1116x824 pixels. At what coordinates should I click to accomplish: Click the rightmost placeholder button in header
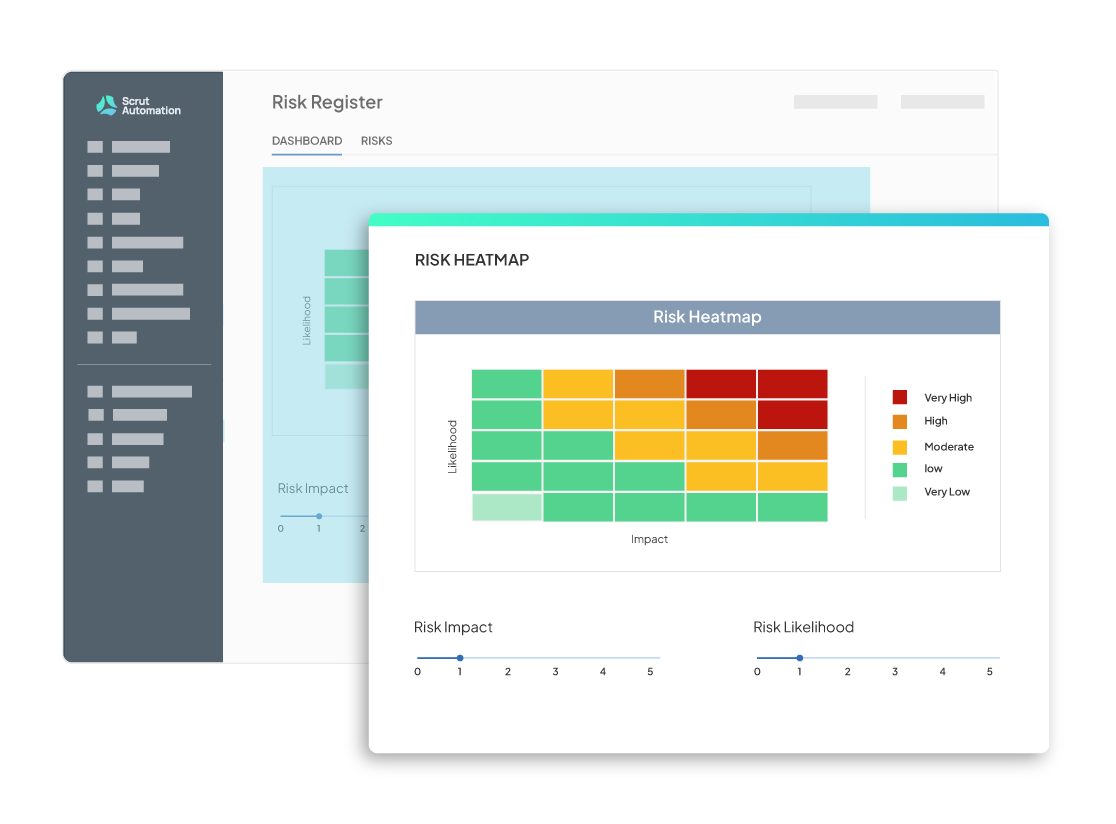942,102
